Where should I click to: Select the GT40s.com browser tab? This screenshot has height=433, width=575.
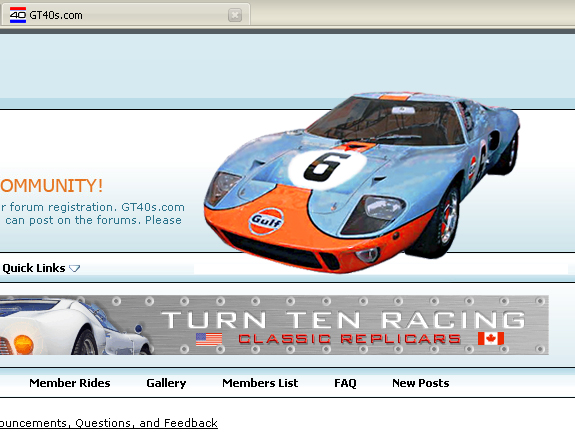click(x=125, y=15)
